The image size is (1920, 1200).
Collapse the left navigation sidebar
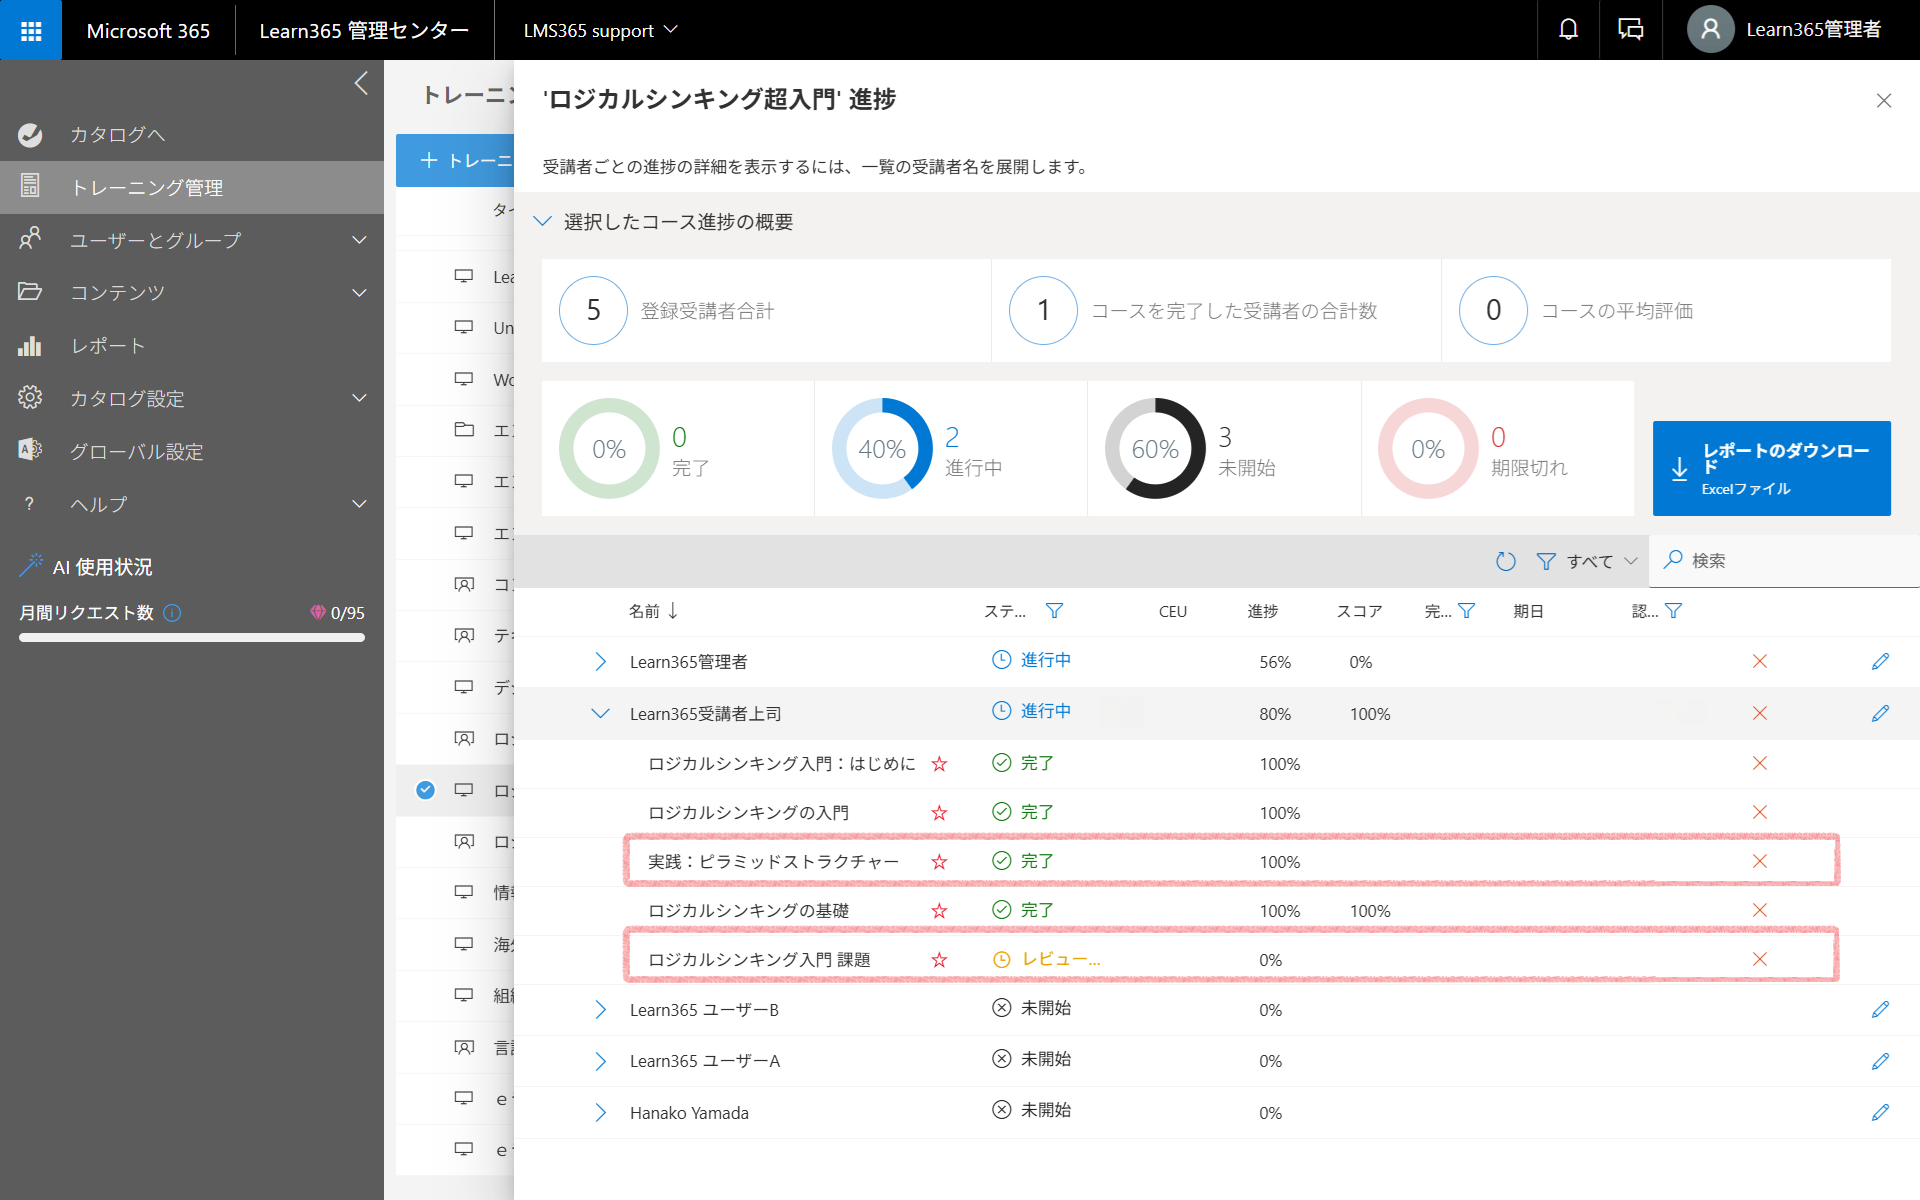tap(361, 83)
